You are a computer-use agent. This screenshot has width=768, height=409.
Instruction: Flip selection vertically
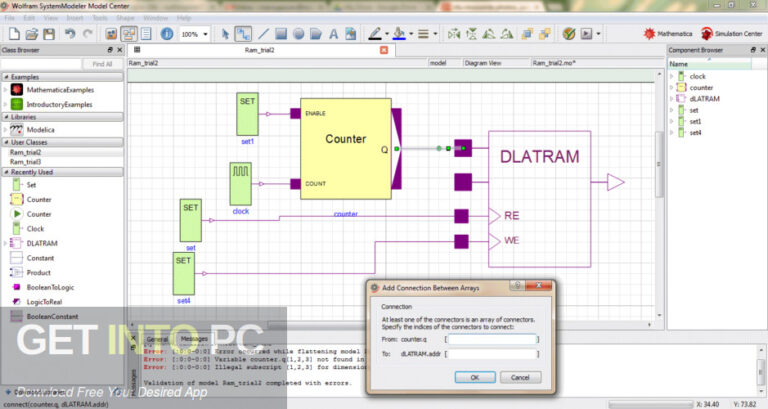[472, 34]
